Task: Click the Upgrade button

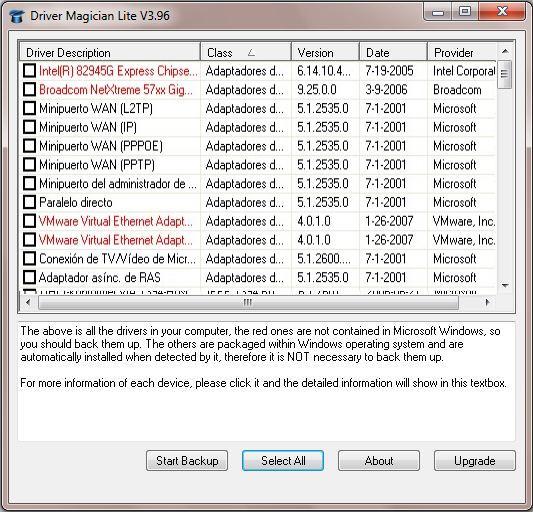Action: point(475,461)
